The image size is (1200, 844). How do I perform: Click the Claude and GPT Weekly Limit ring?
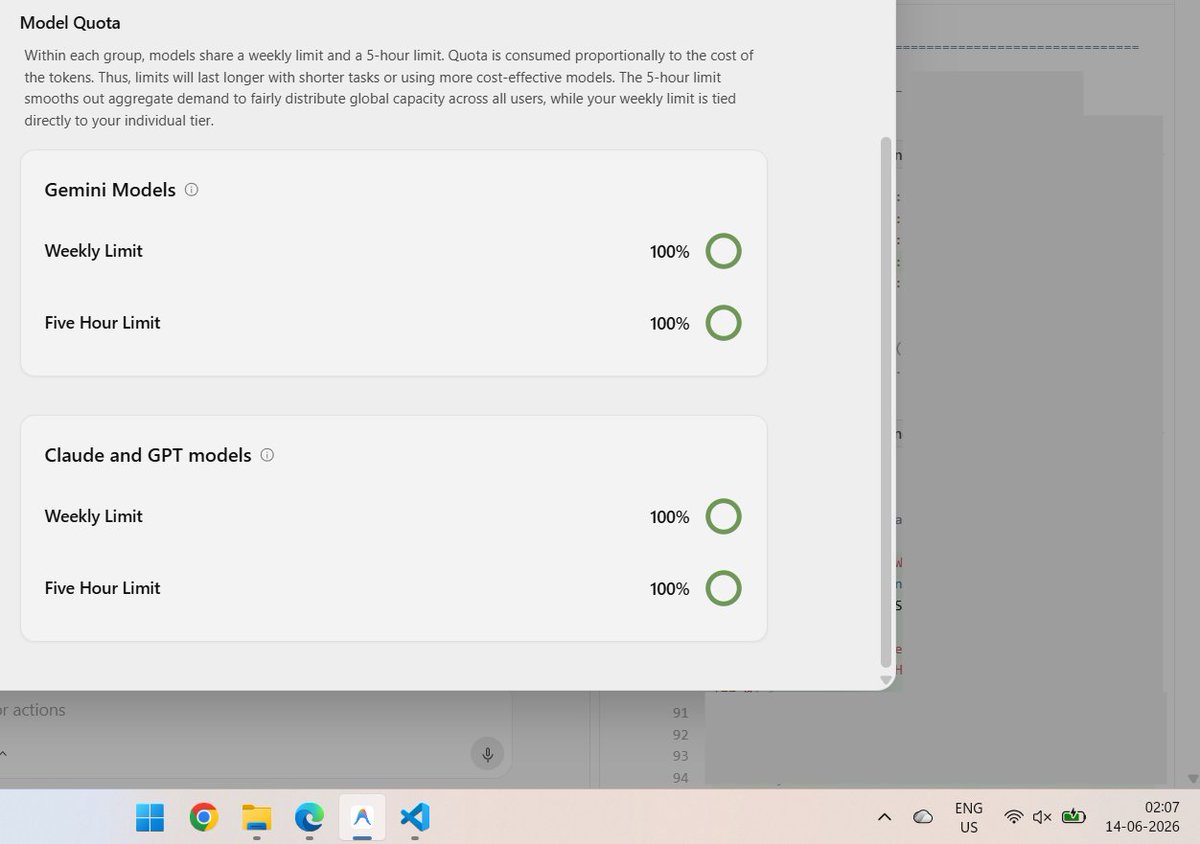pos(724,516)
